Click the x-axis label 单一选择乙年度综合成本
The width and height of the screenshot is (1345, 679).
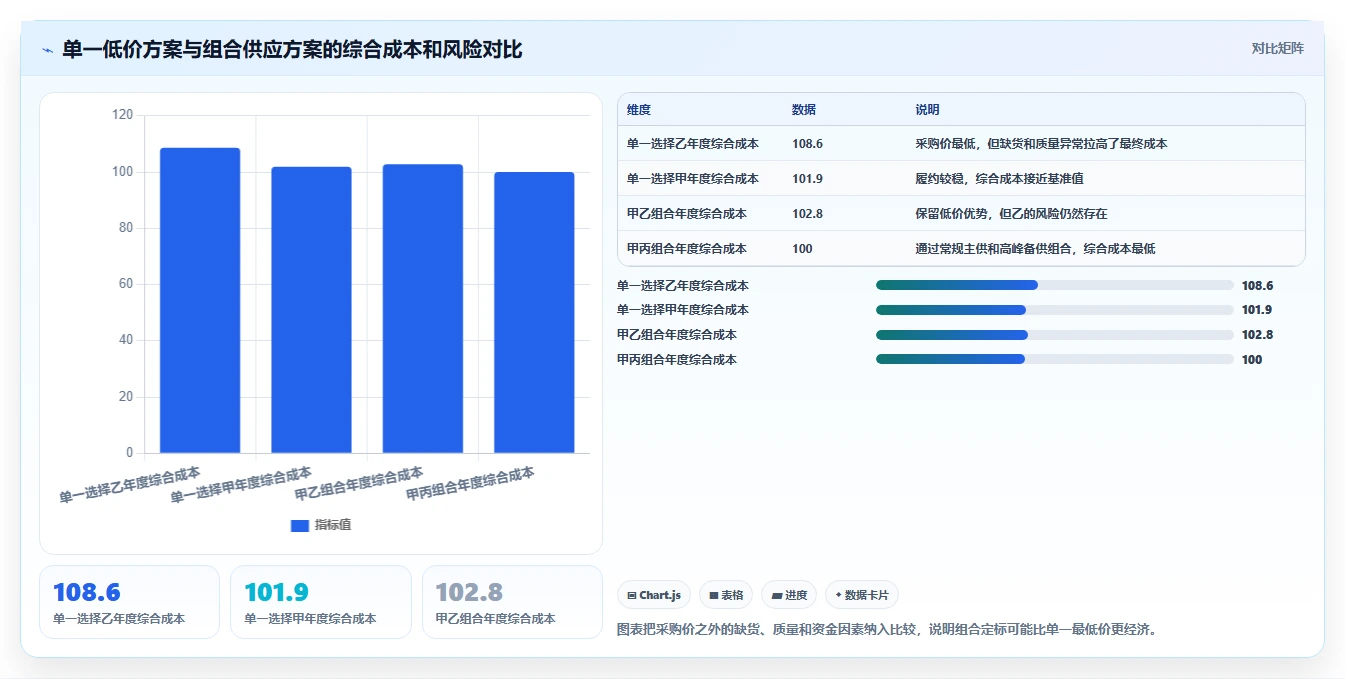130,484
